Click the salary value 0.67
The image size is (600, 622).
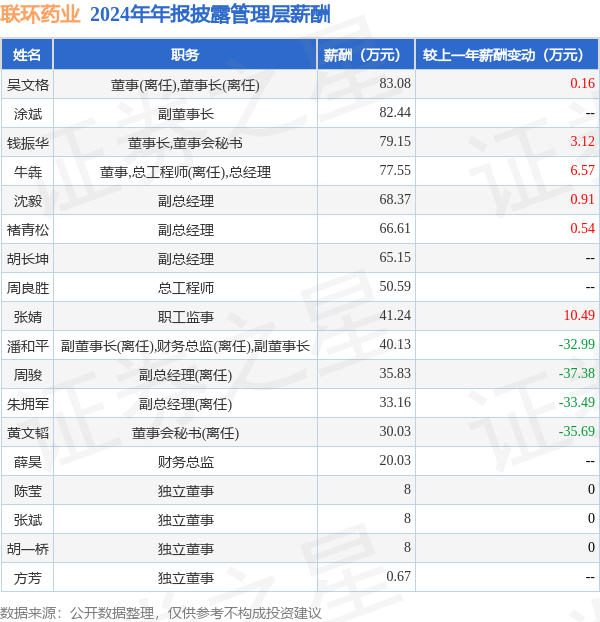coord(398,576)
